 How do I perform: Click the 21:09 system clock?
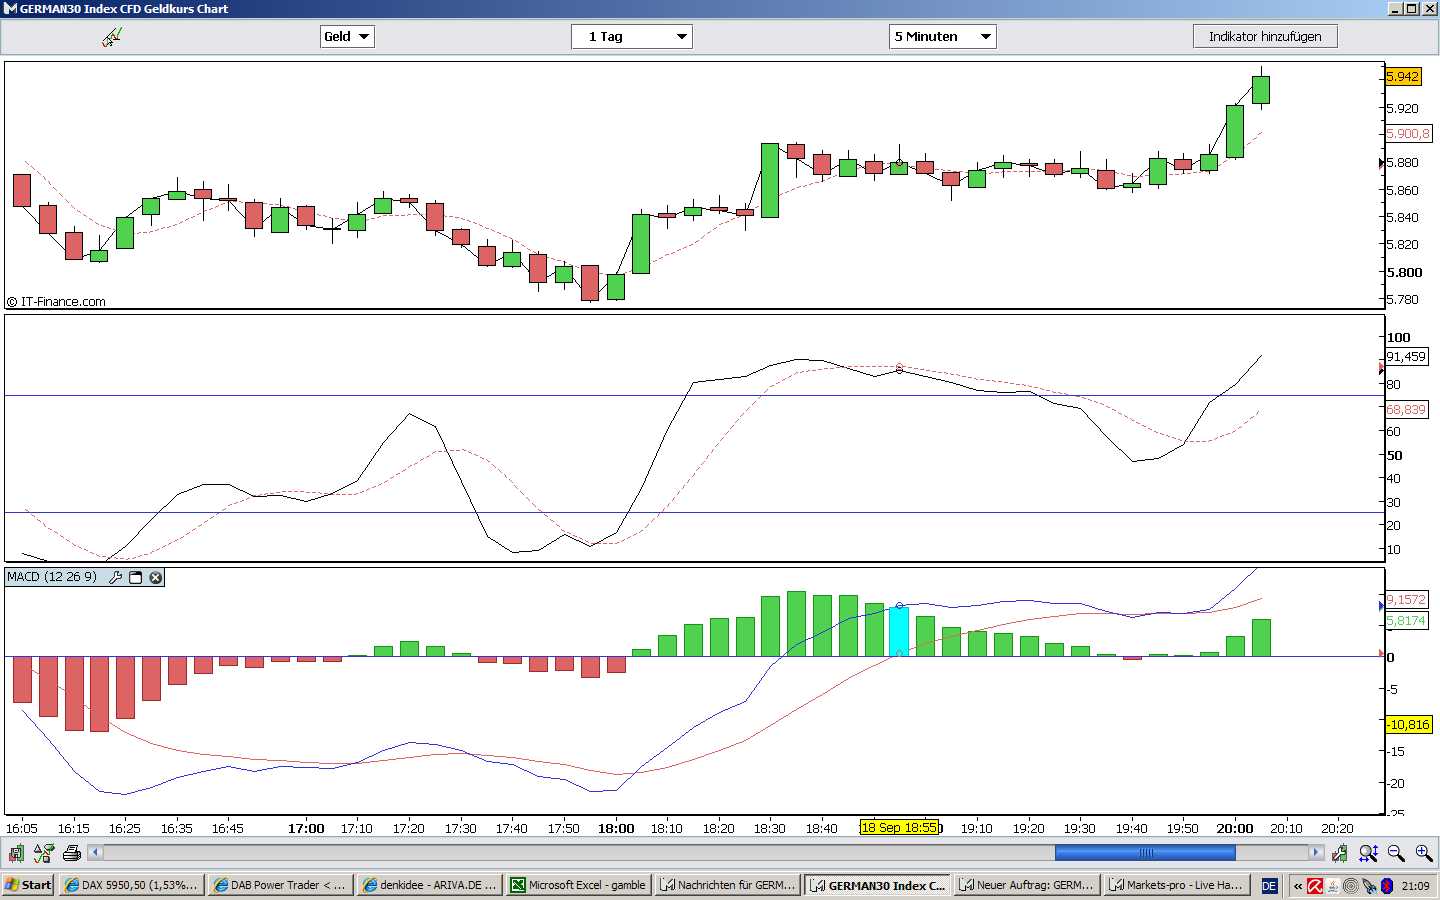click(x=1415, y=886)
